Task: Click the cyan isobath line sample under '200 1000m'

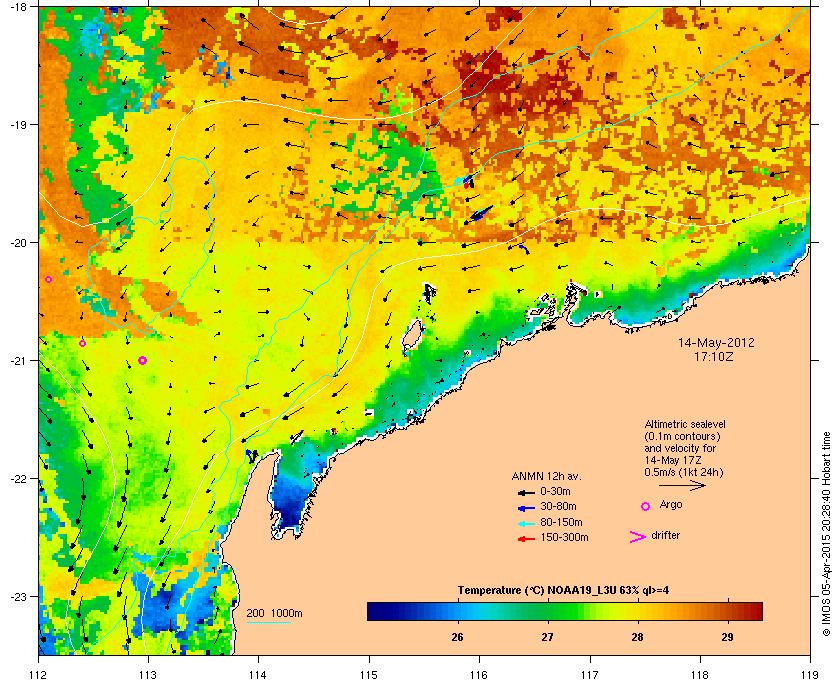Action: (268, 623)
